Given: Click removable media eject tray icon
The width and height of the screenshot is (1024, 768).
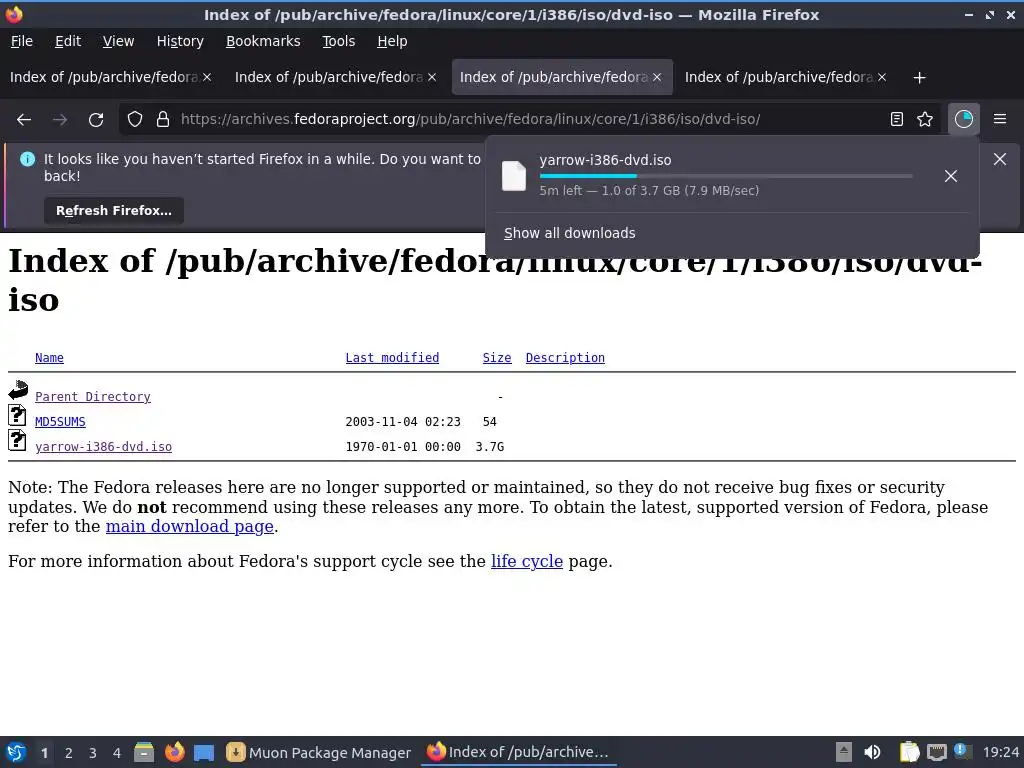Looking at the screenshot, I should coord(844,752).
